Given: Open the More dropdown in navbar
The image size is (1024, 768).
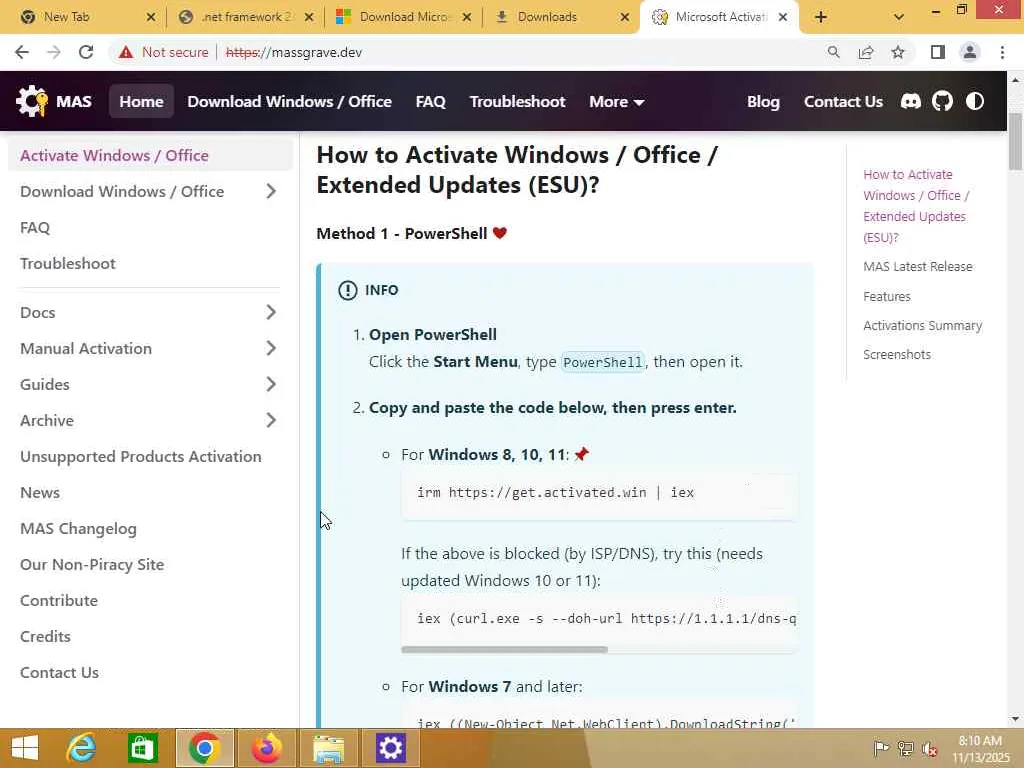Looking at the screenshot, I should [616, 101].
